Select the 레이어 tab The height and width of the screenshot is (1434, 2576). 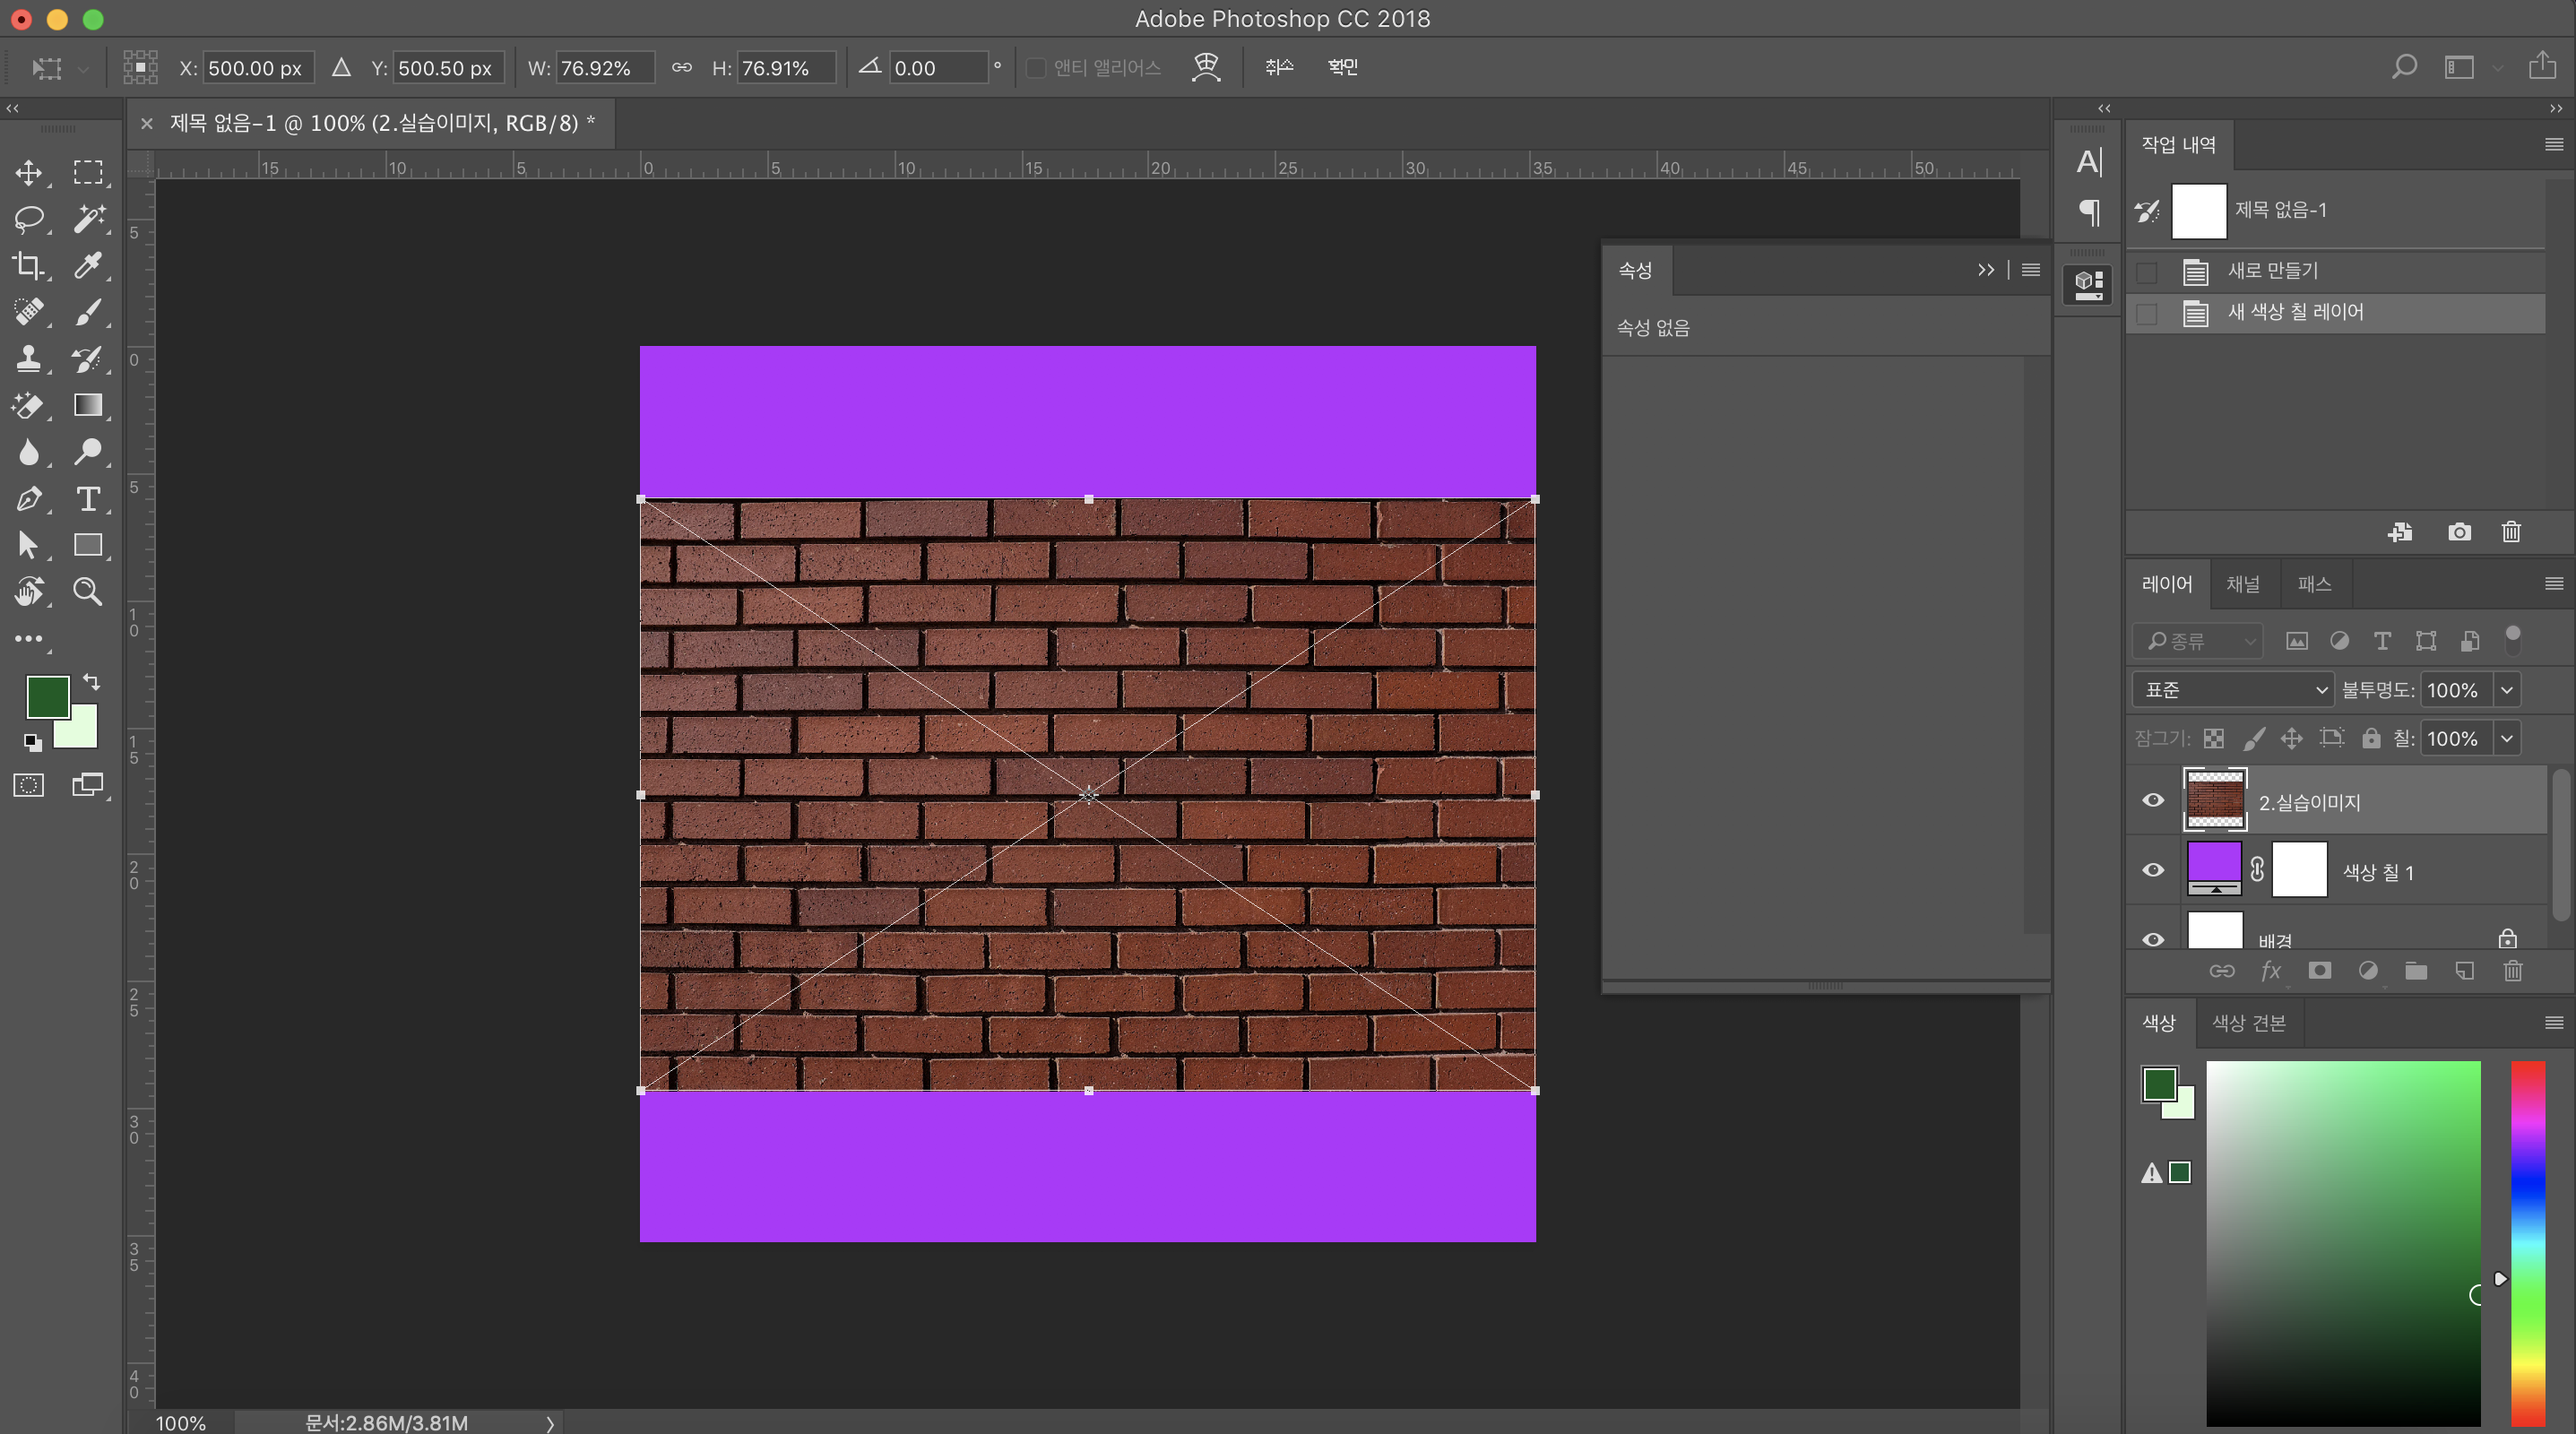click(x=2167, y=584)
